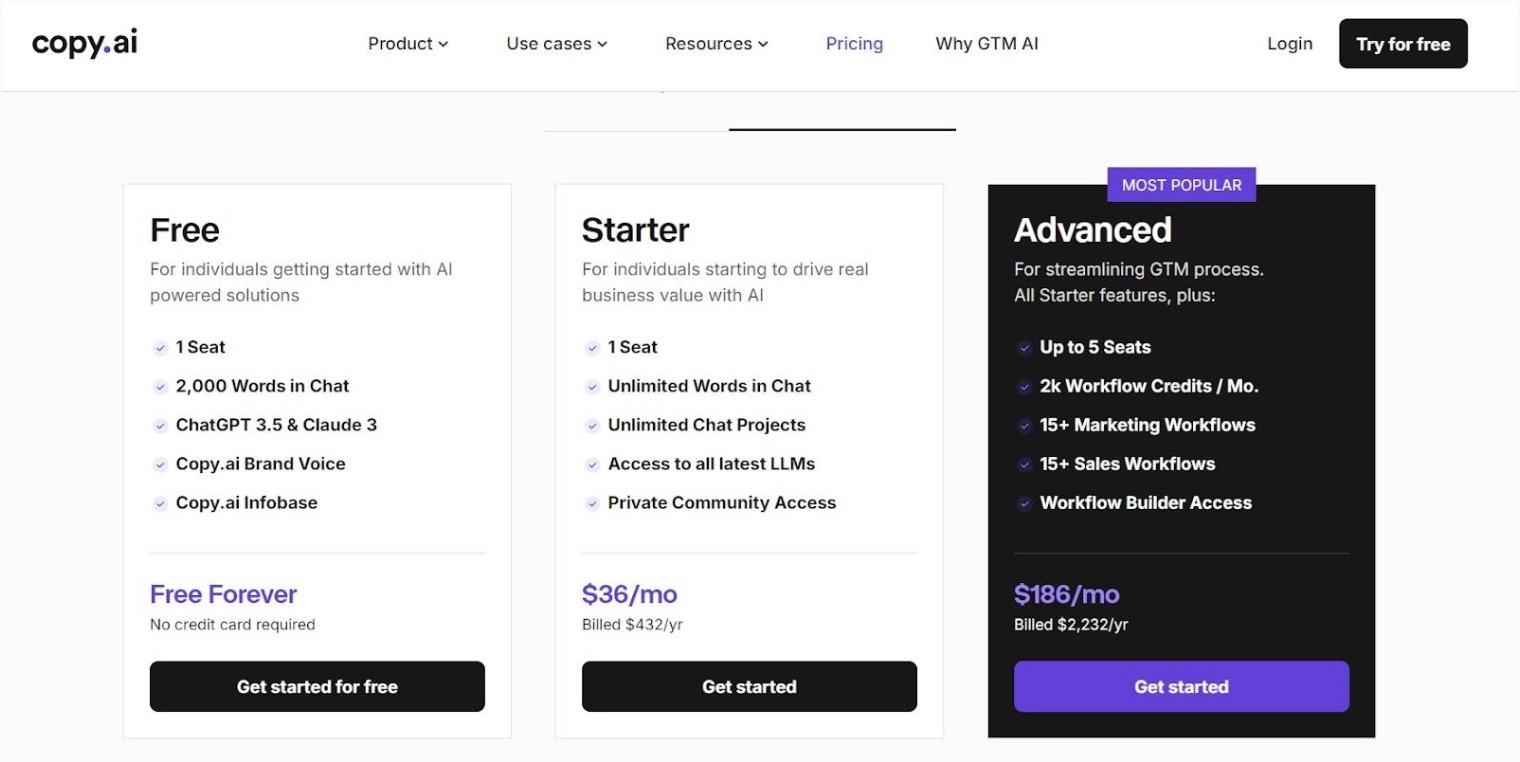Click the $36/mo price
This screenshot has height=762, width=1520.
[630, 594]
